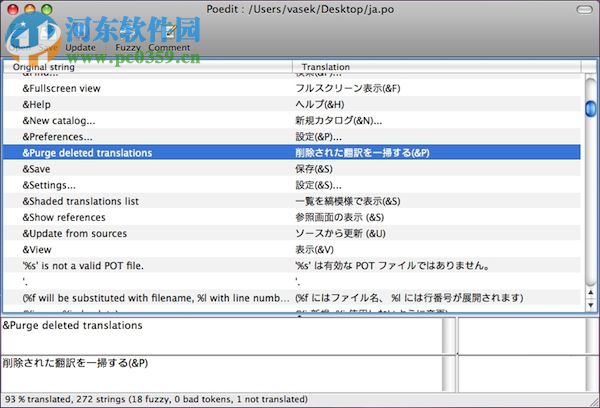The image size is (600, 408).
Task: Select the '&Show references' entry
Action: (x=64, y=217)
